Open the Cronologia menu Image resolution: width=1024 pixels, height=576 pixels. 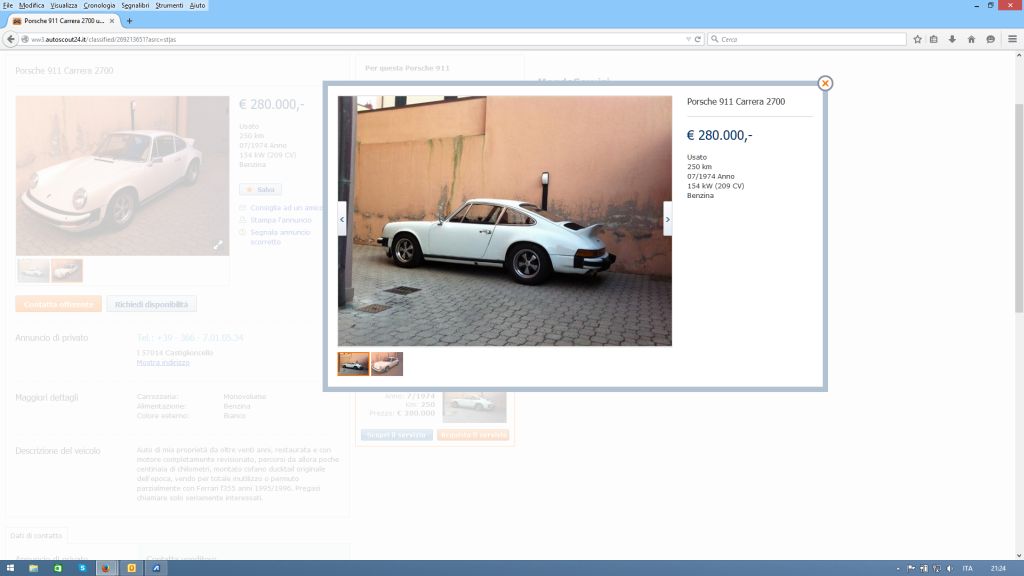99,5
